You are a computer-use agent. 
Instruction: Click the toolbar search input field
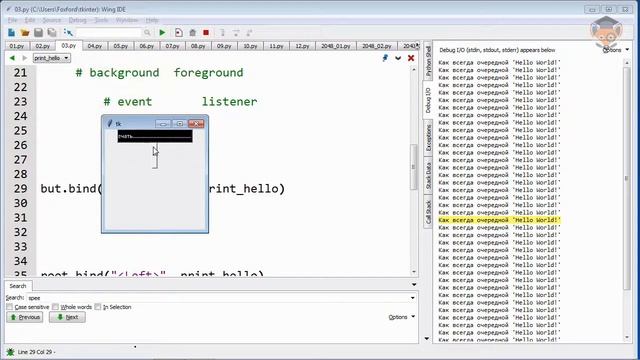pyautogui.click(x=109, y=33)
